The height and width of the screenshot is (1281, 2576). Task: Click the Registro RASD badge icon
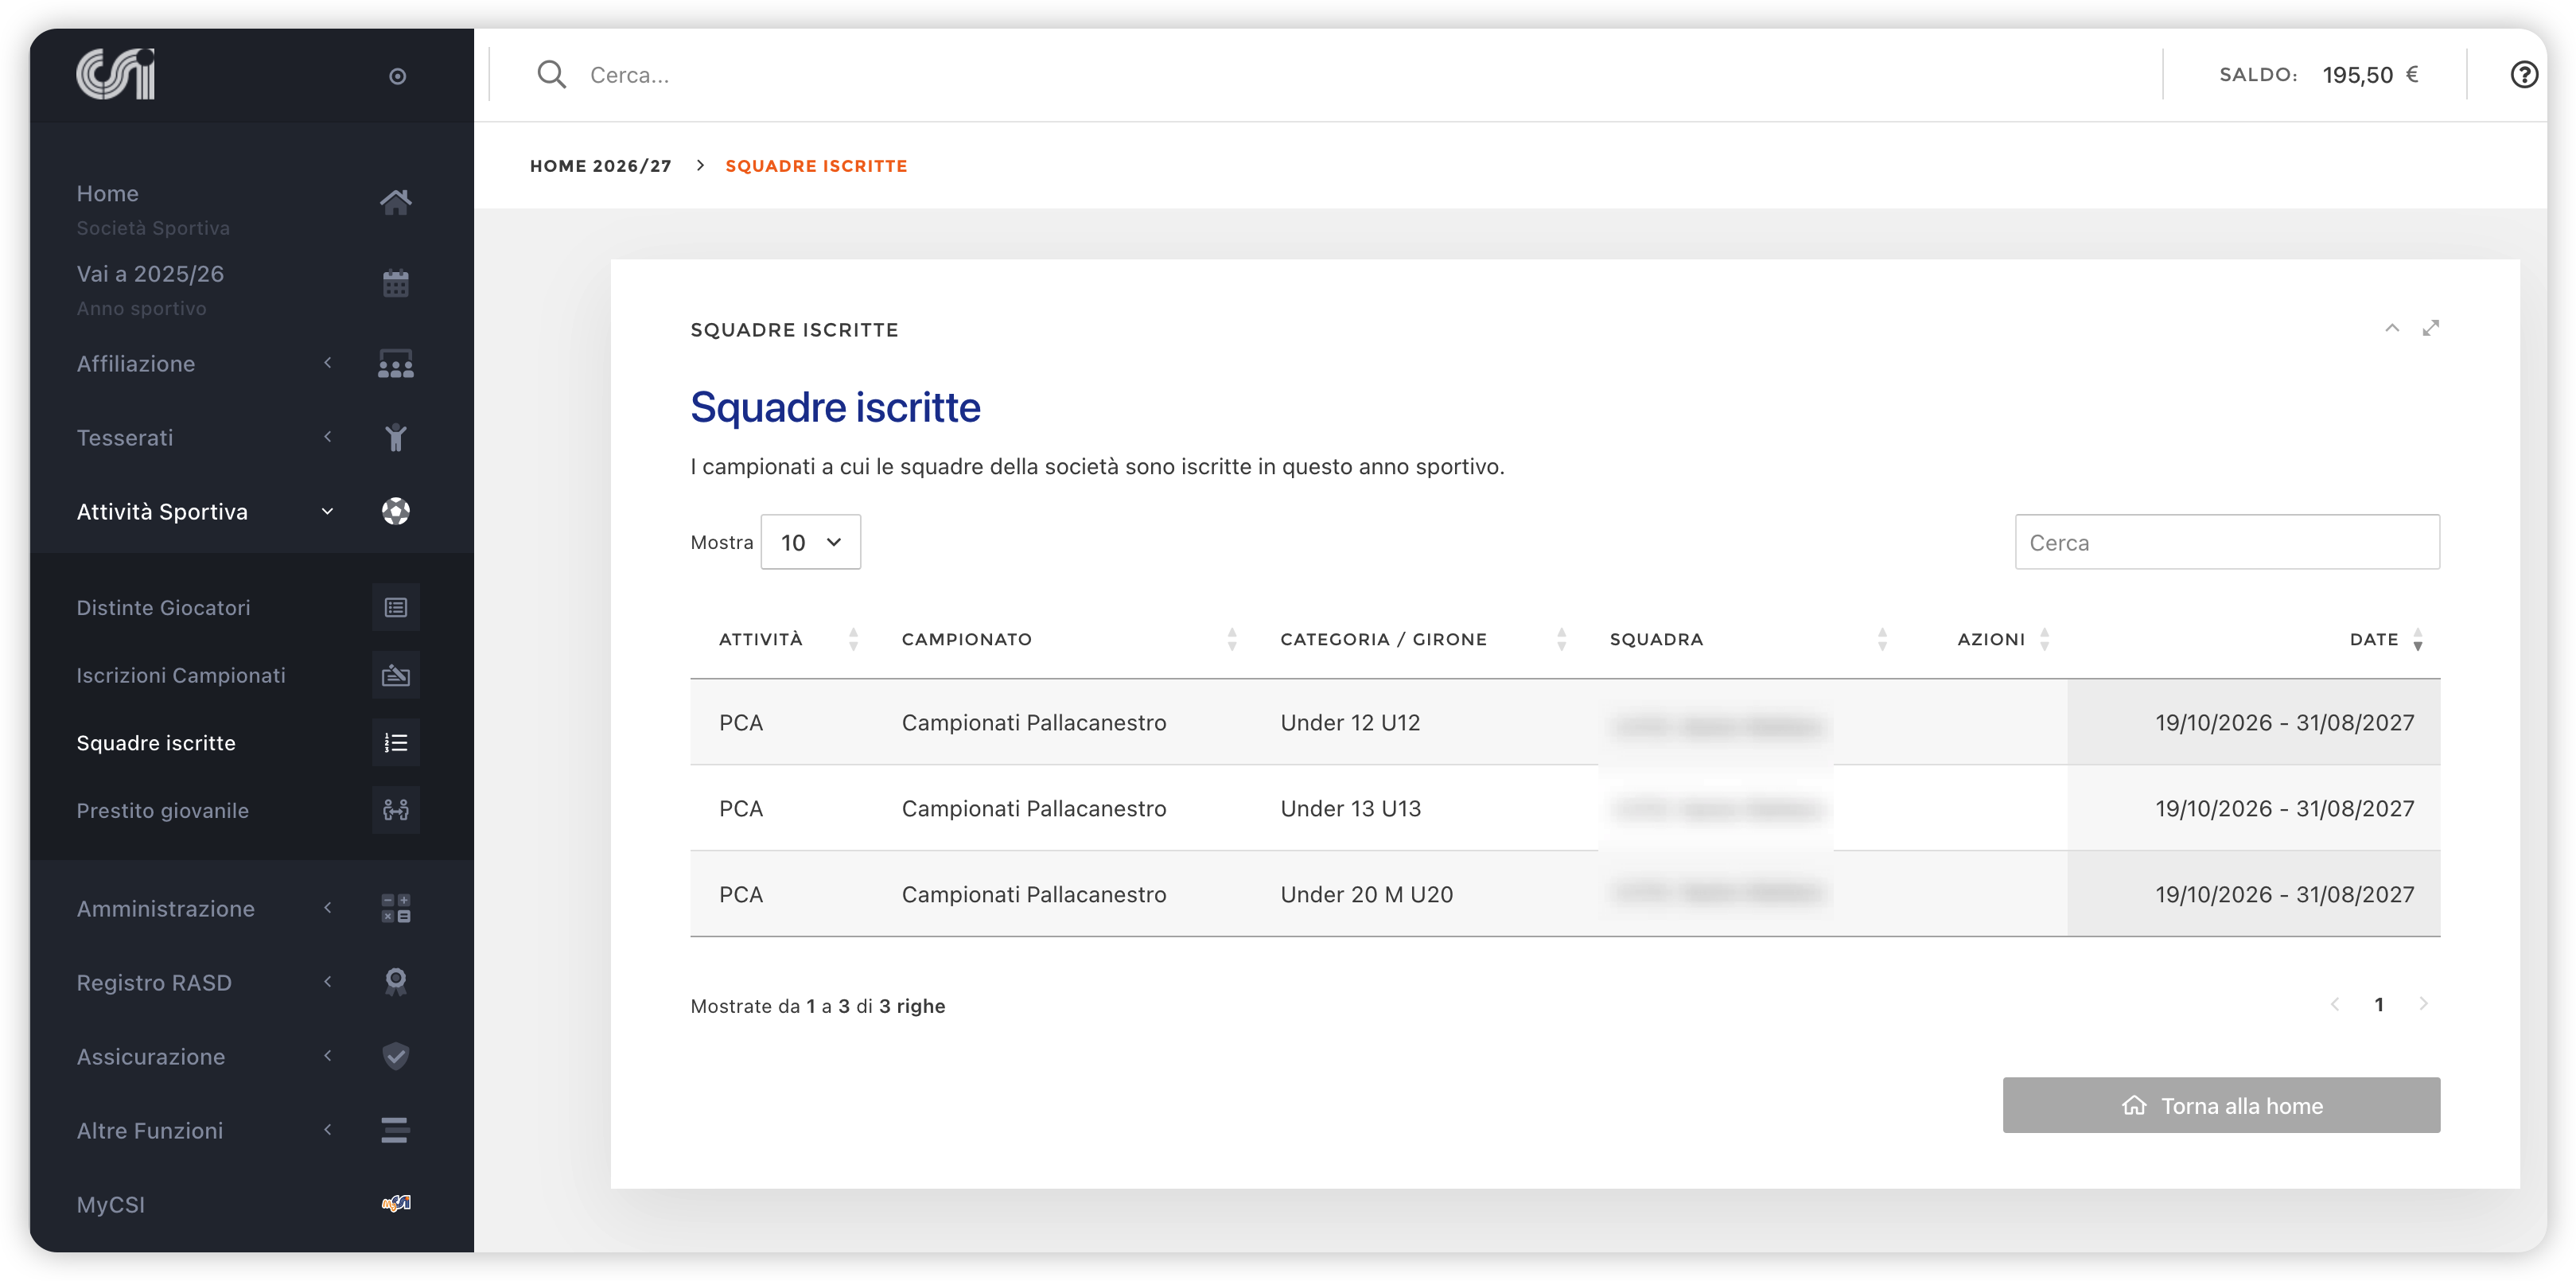coord(396,983)
